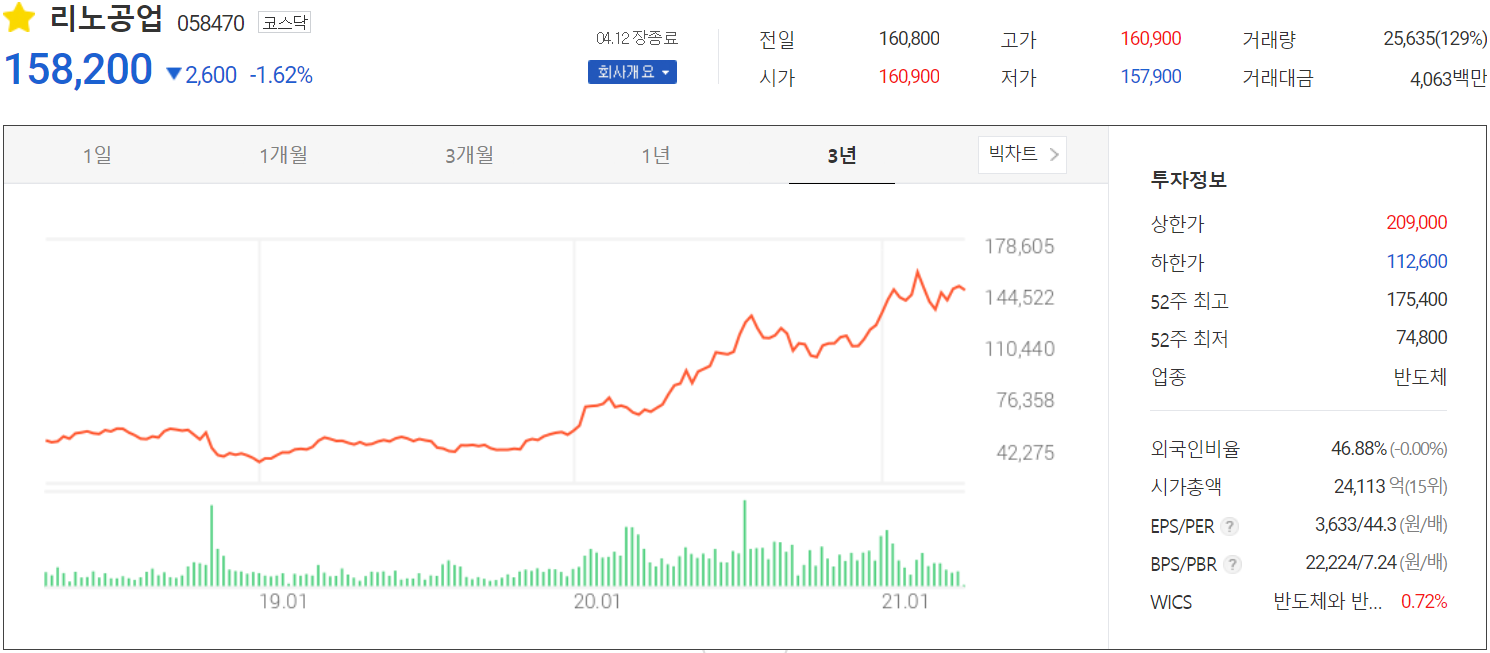This screenshot has height=653, width=1490.
Task: Click the 19.01 date marker on chart
Action: 282,602
